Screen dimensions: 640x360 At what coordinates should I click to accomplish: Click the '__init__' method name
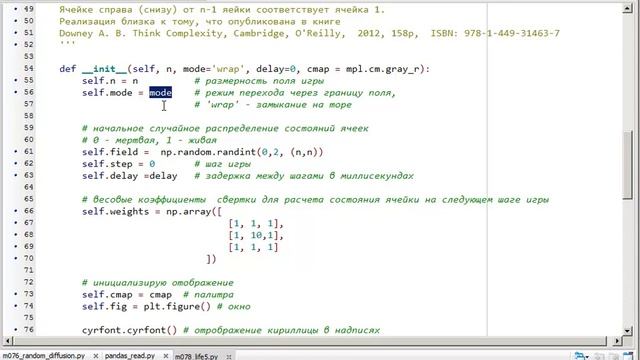[104, 69]
